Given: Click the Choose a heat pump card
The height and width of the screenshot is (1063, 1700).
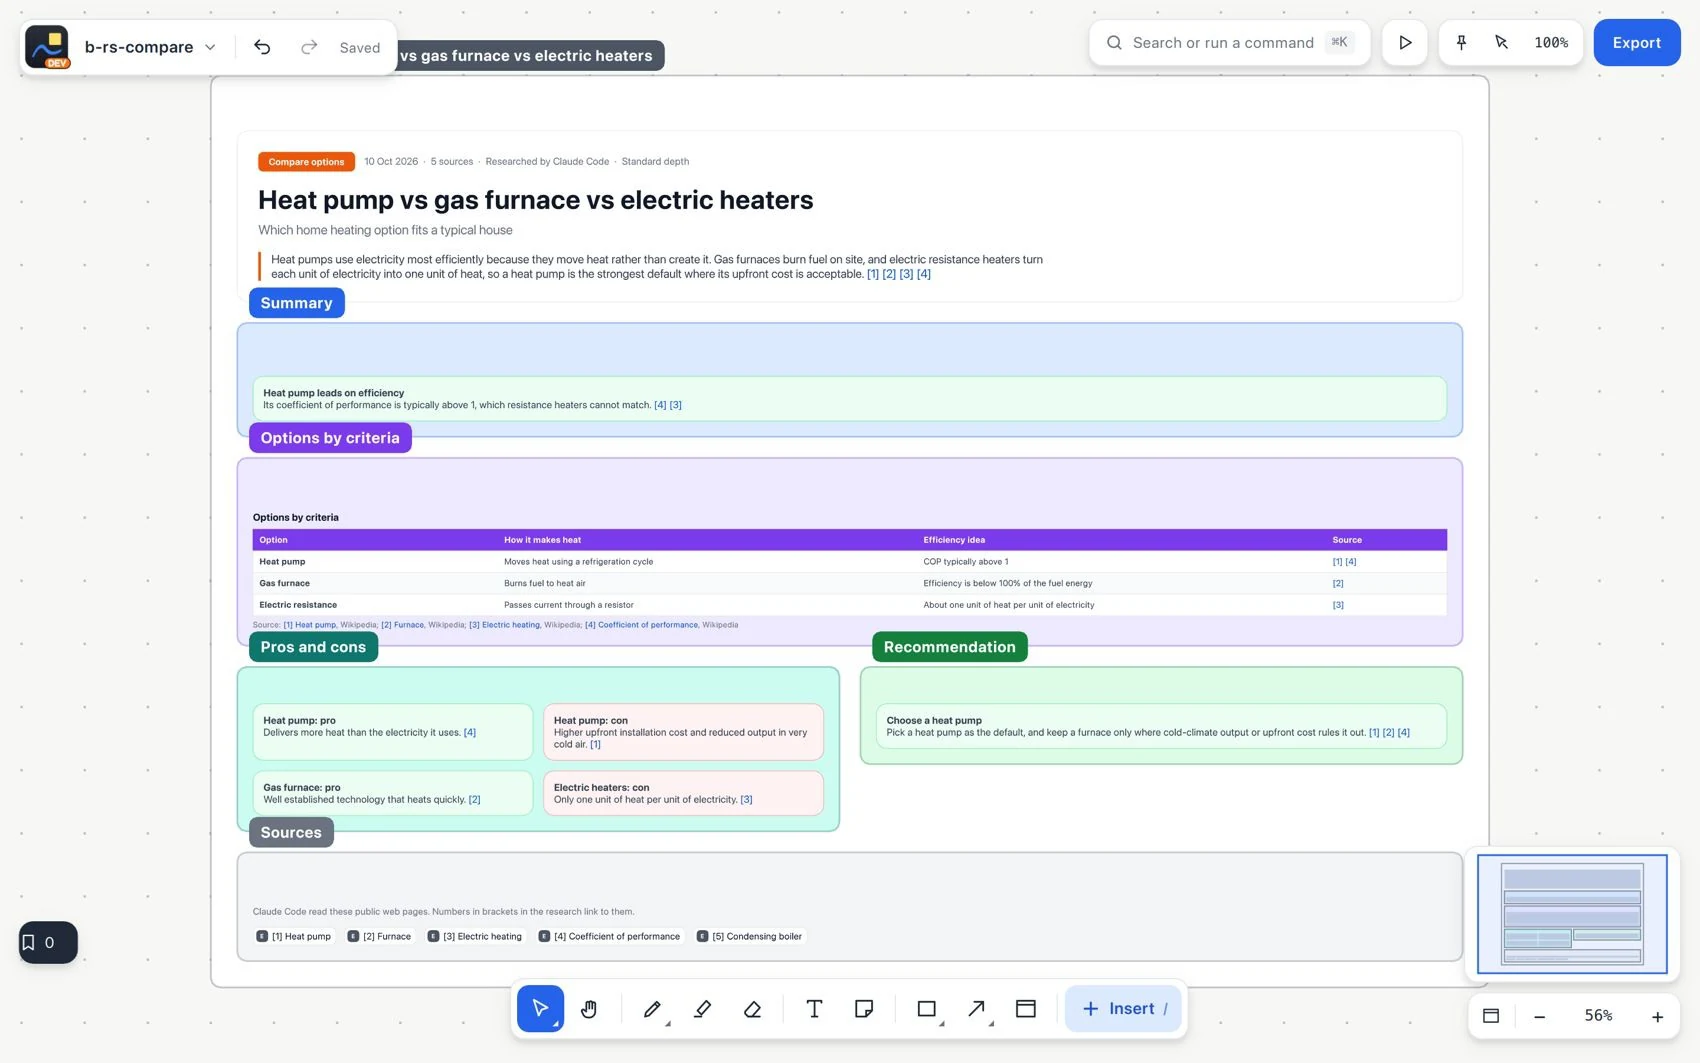Looking at the screenshot, I should (x=1161, y=726).
